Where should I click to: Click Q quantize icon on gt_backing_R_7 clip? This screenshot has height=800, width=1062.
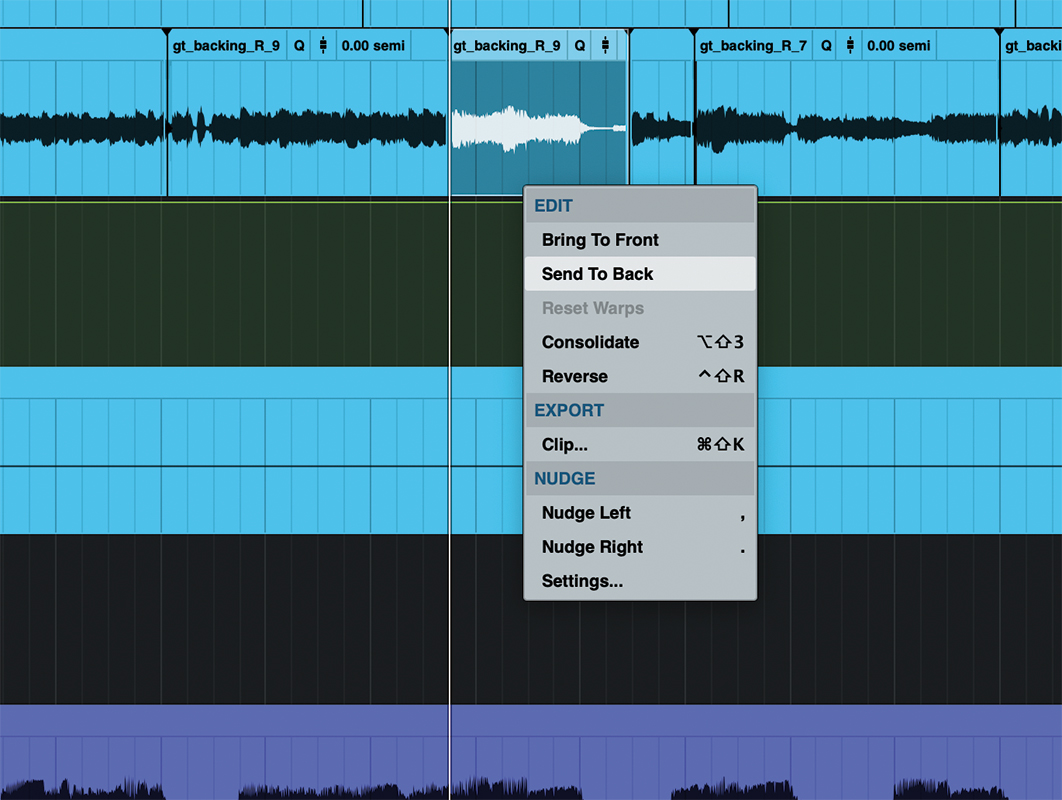(826, 45)
